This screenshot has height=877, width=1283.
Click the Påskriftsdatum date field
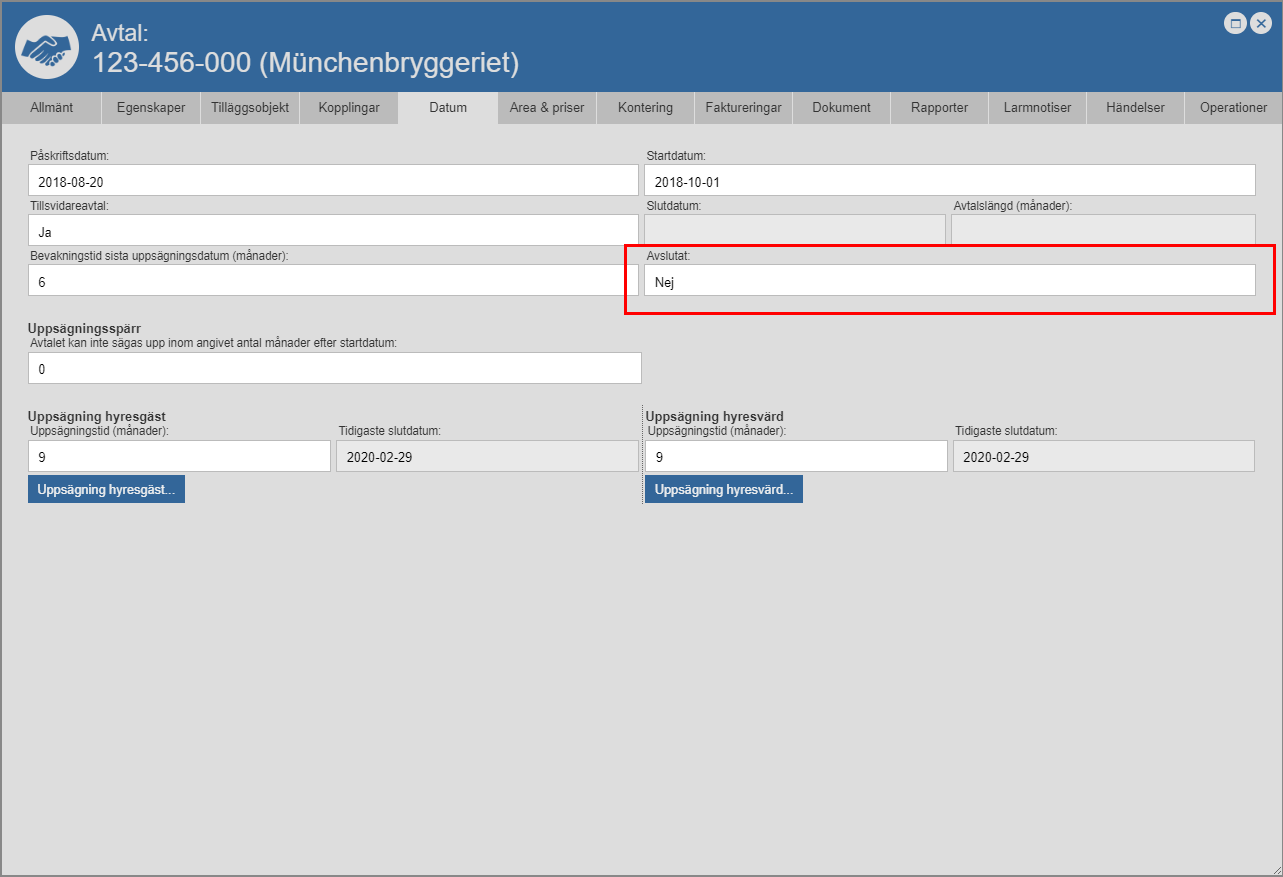333,181
